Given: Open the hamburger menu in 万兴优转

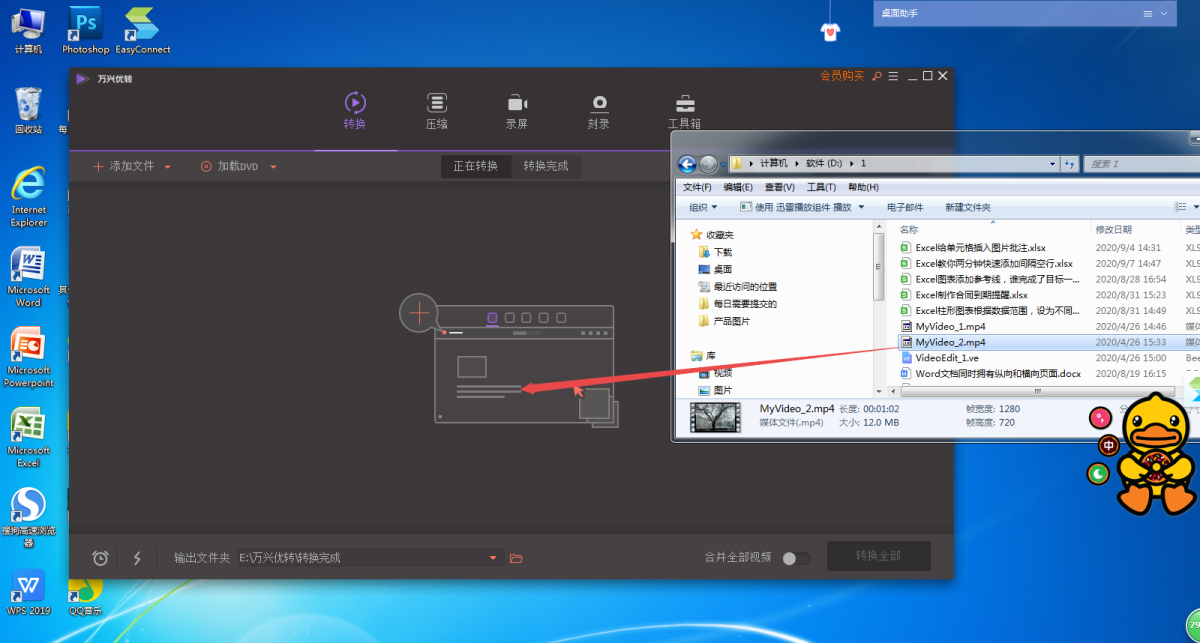Looking at the screenshot, I should [893, 76].
